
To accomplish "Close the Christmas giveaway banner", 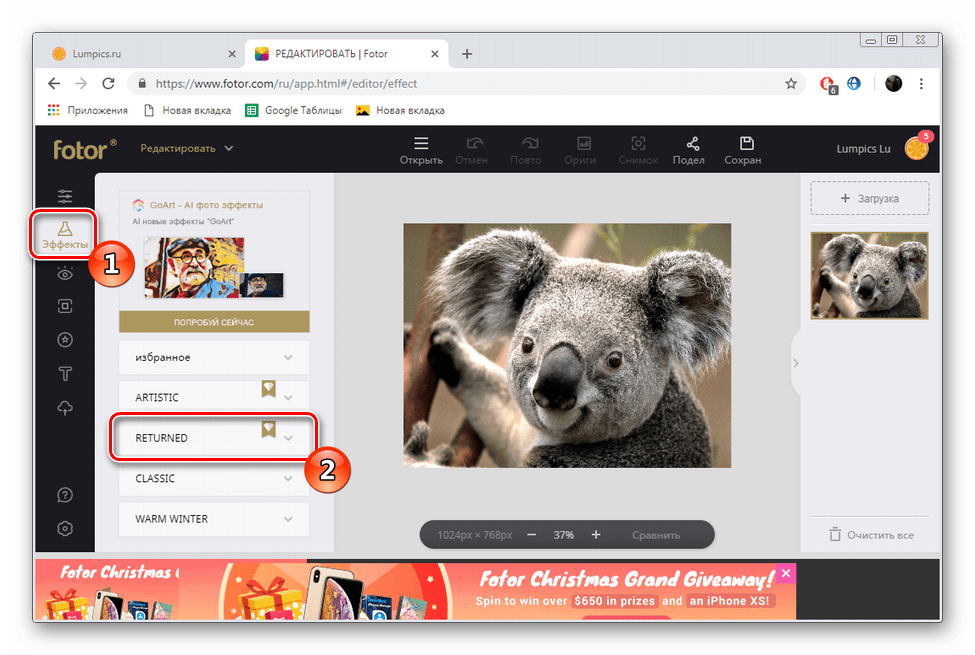I will click(x=786, y=573).
